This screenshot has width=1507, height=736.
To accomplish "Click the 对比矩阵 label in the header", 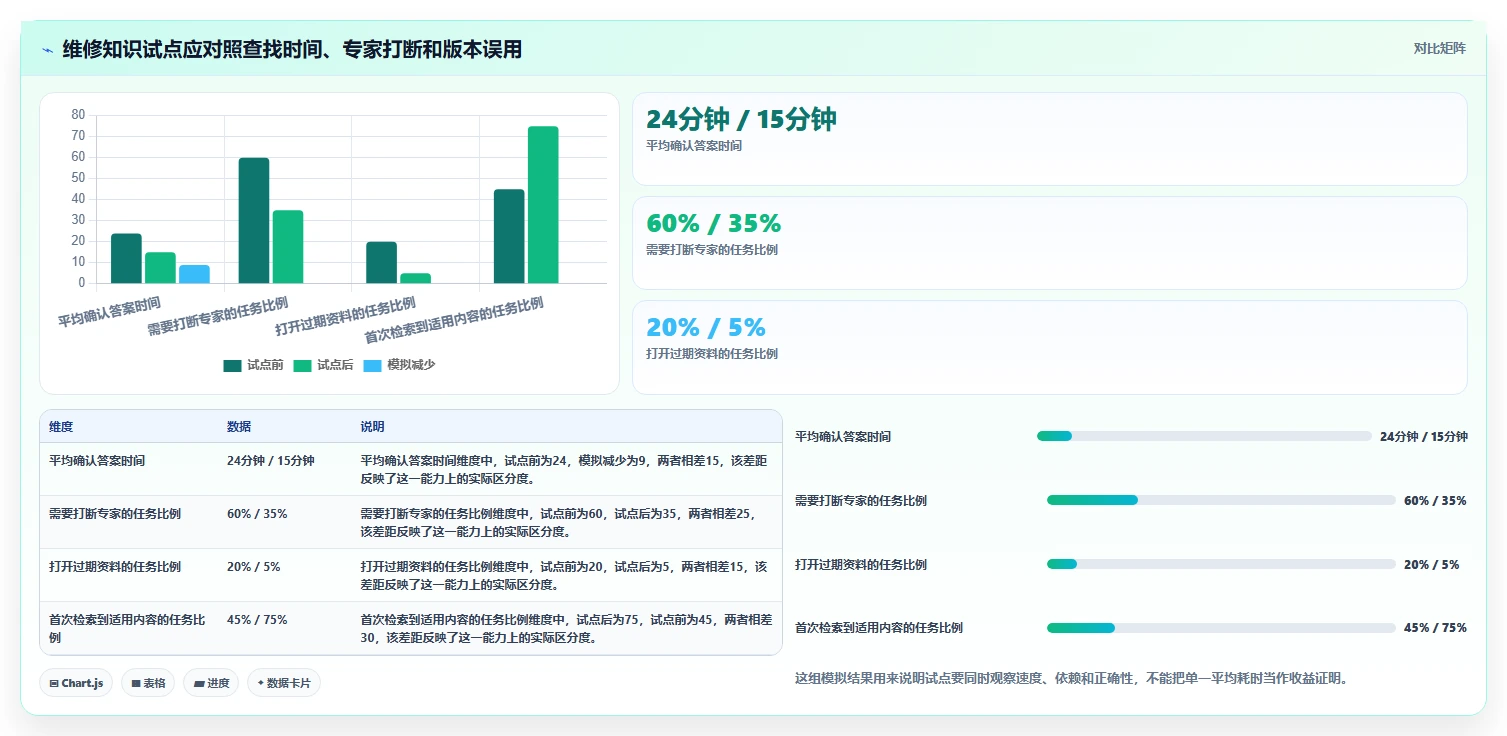I will (1439, 49).
